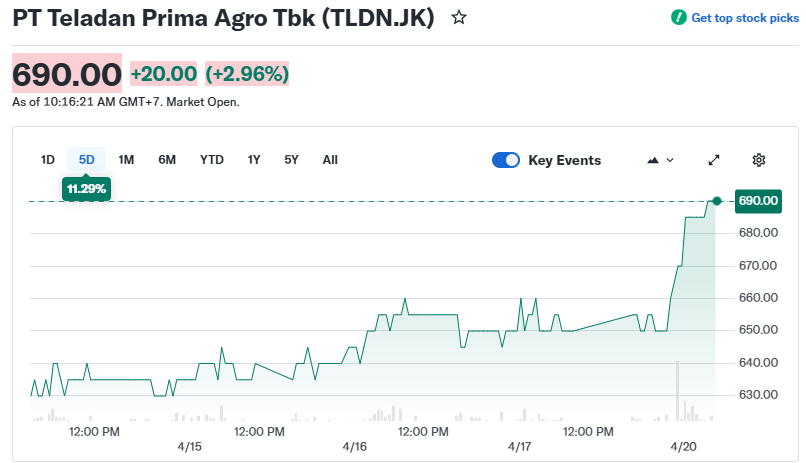Add TLDN.JK to watchlist with star icon
Image resolution: width=806 pixels, height=463 pixels.
459,18
